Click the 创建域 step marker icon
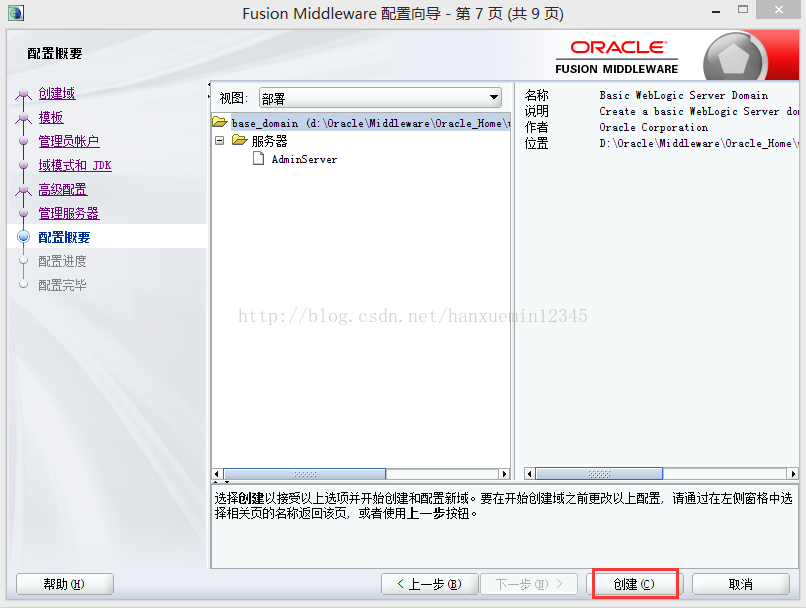806x610 pixels. 24,93
